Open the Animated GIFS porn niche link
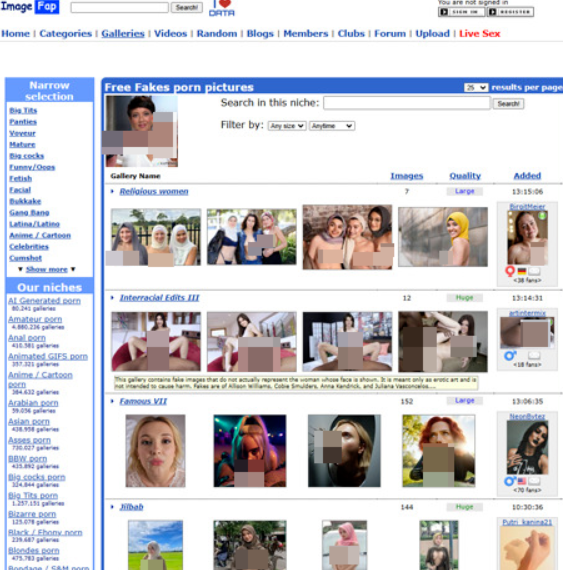Viewport: 563px width, 570px height. point(48,356)
